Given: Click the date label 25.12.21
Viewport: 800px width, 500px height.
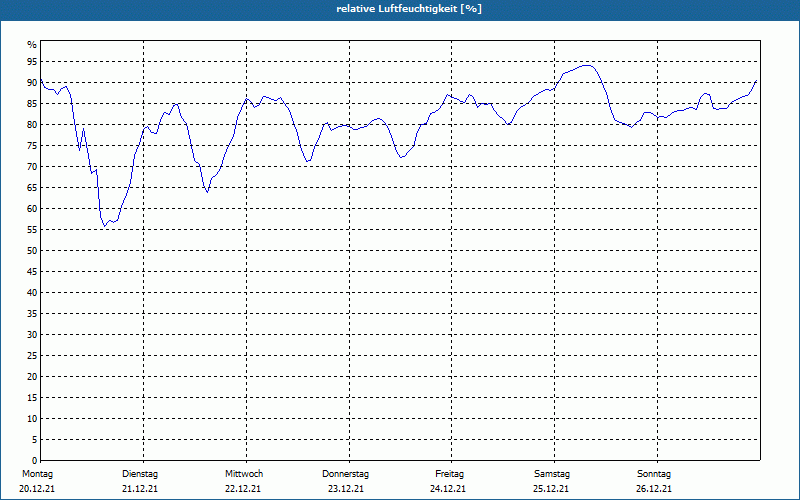Looking at the screenshot, I should [x=551, y=489].
